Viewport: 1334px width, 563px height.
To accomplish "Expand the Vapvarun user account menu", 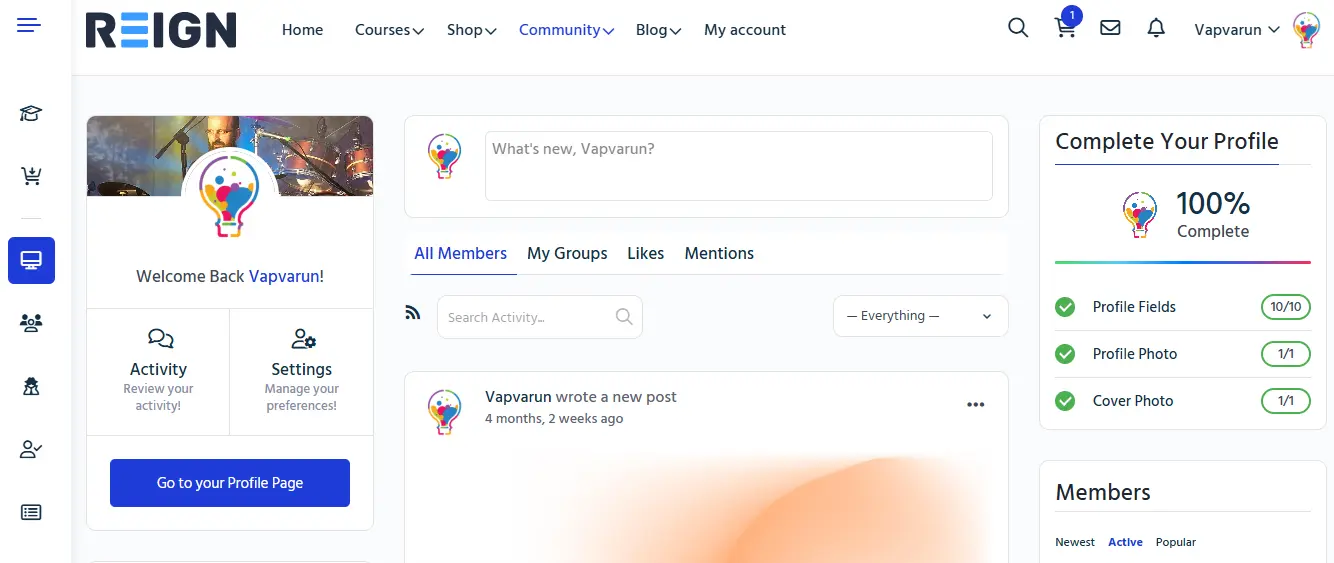I will click(1237, 30).
